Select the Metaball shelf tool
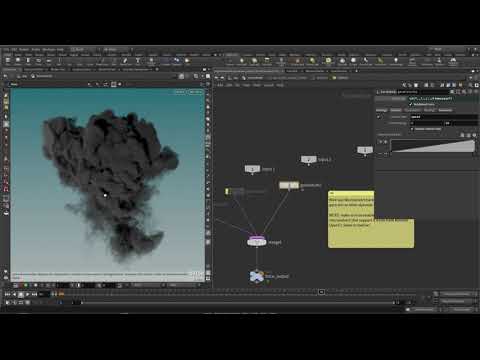 tap(176, 61)
